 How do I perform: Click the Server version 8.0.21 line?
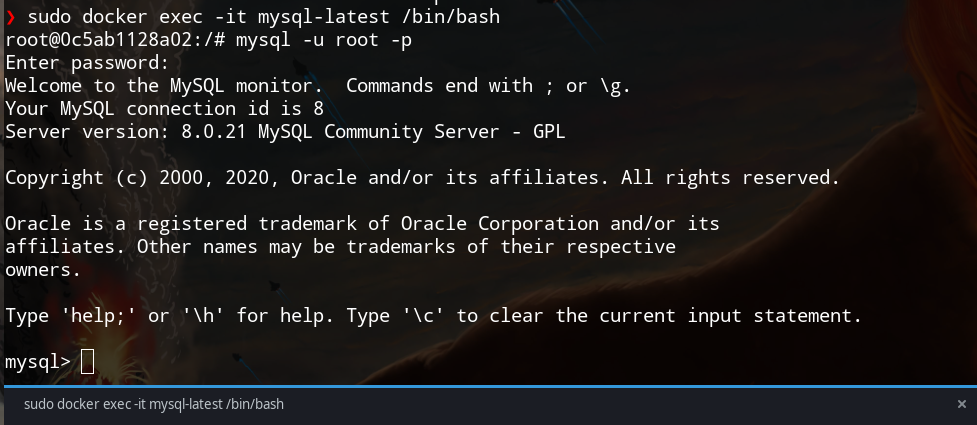pos(285,132)
